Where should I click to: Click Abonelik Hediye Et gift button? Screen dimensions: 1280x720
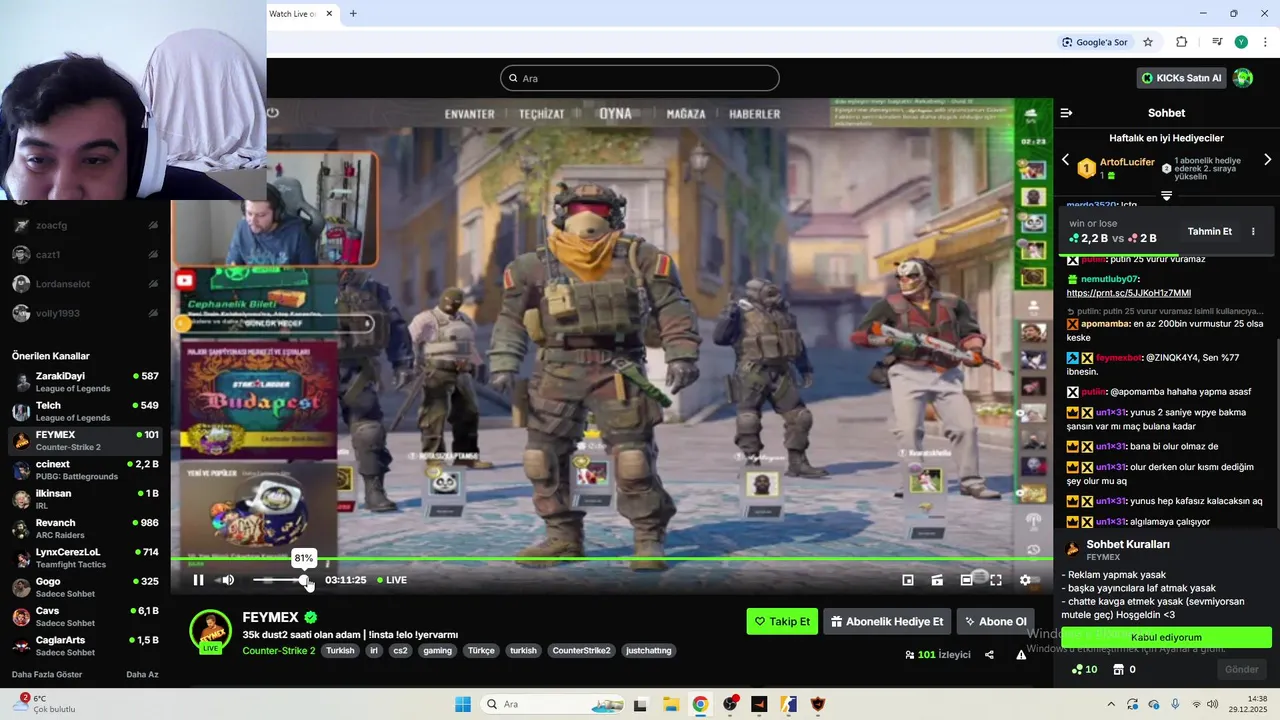(x=887, y=621)
